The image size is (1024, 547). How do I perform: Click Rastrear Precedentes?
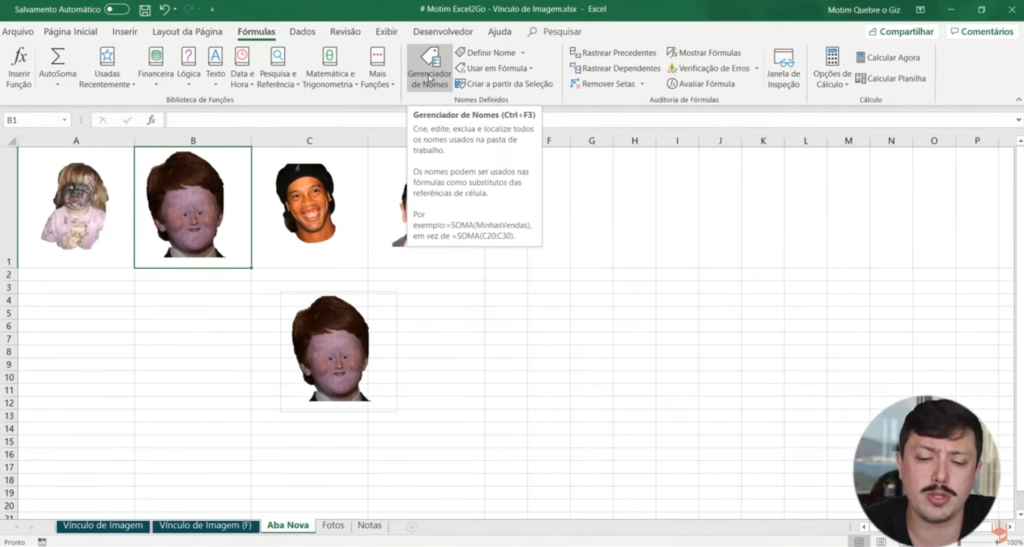[x=613, y=52]
